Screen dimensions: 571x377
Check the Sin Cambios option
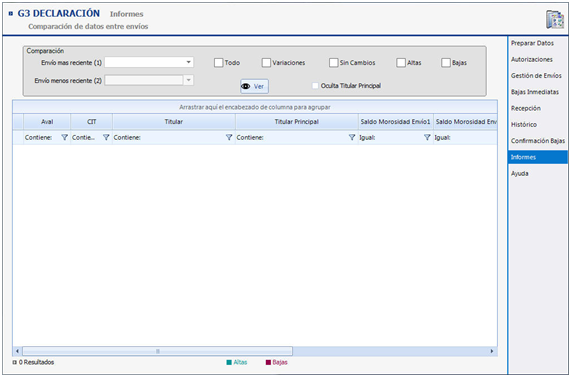point(334,63)
